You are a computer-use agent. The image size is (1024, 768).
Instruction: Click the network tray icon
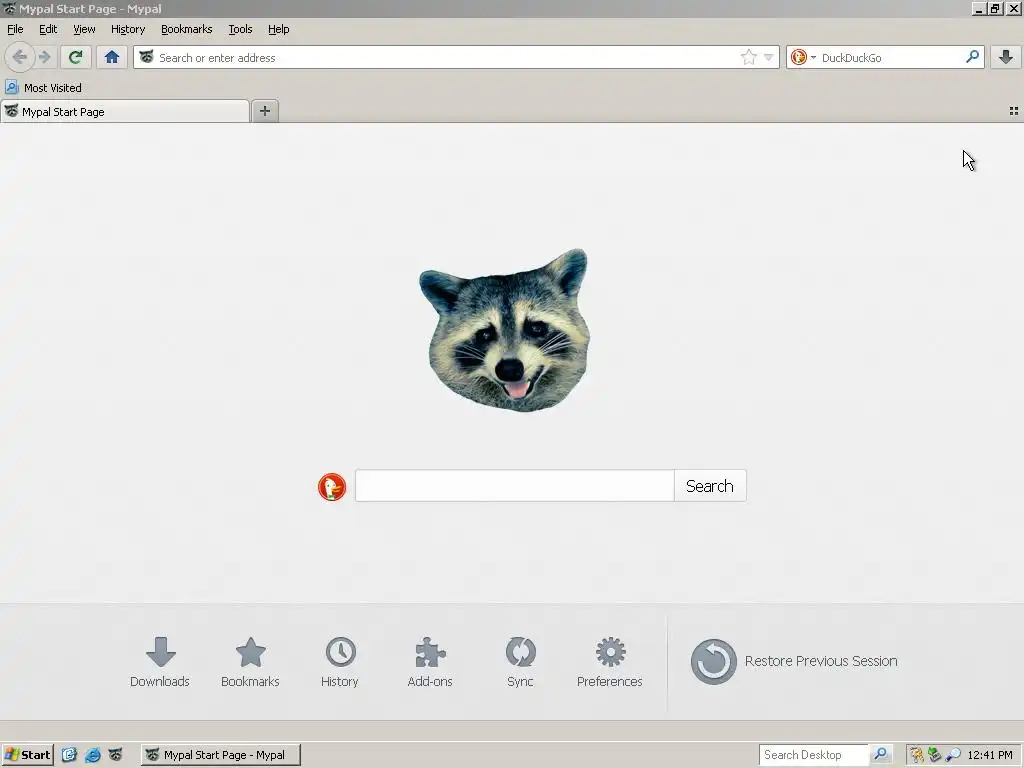935,755
